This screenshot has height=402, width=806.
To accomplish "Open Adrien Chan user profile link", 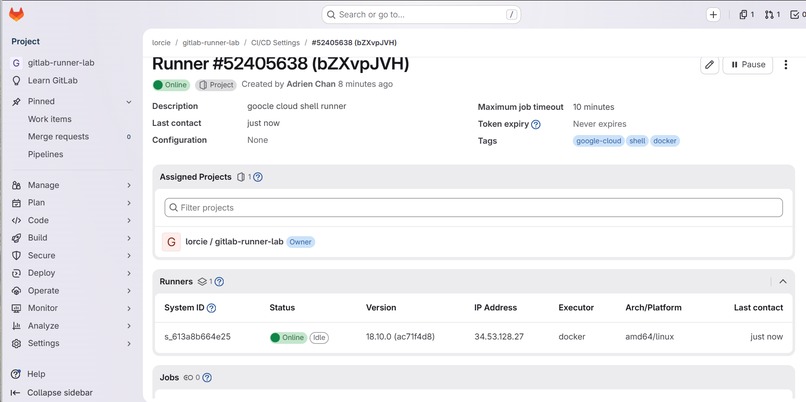I will (312, 84).
